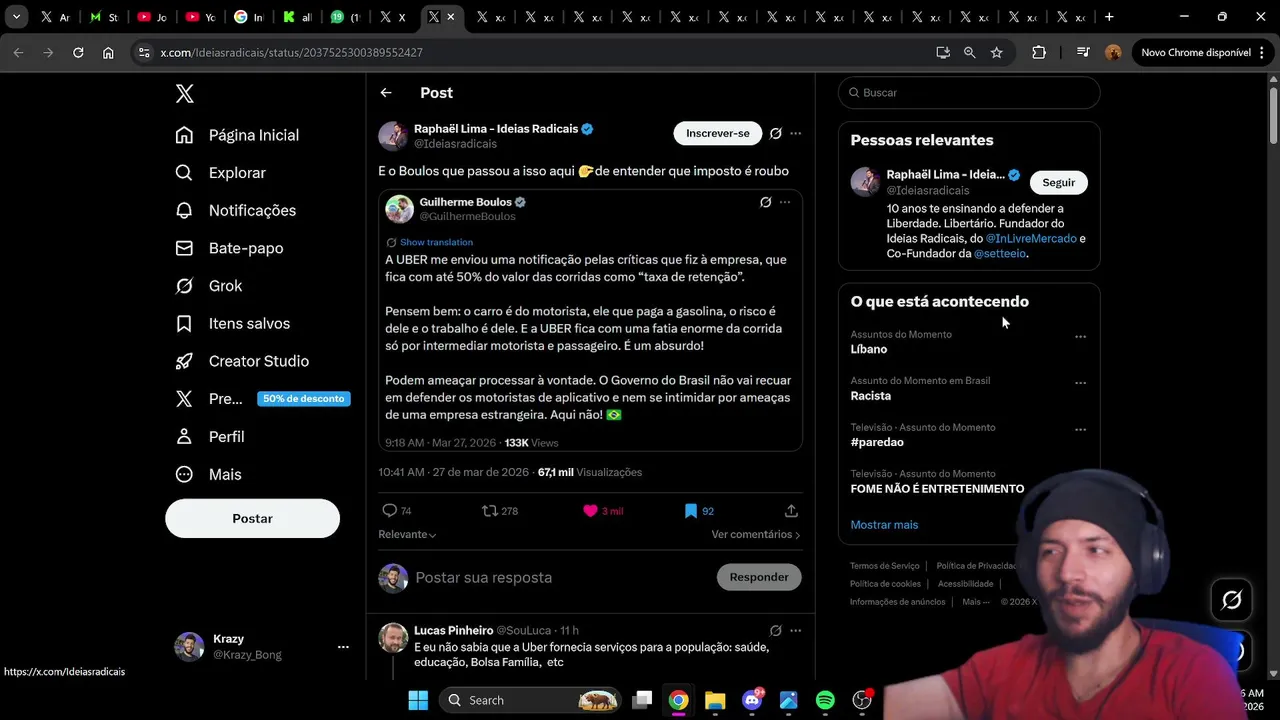
Task: Click the repost icon with 278
Action: 500,511
